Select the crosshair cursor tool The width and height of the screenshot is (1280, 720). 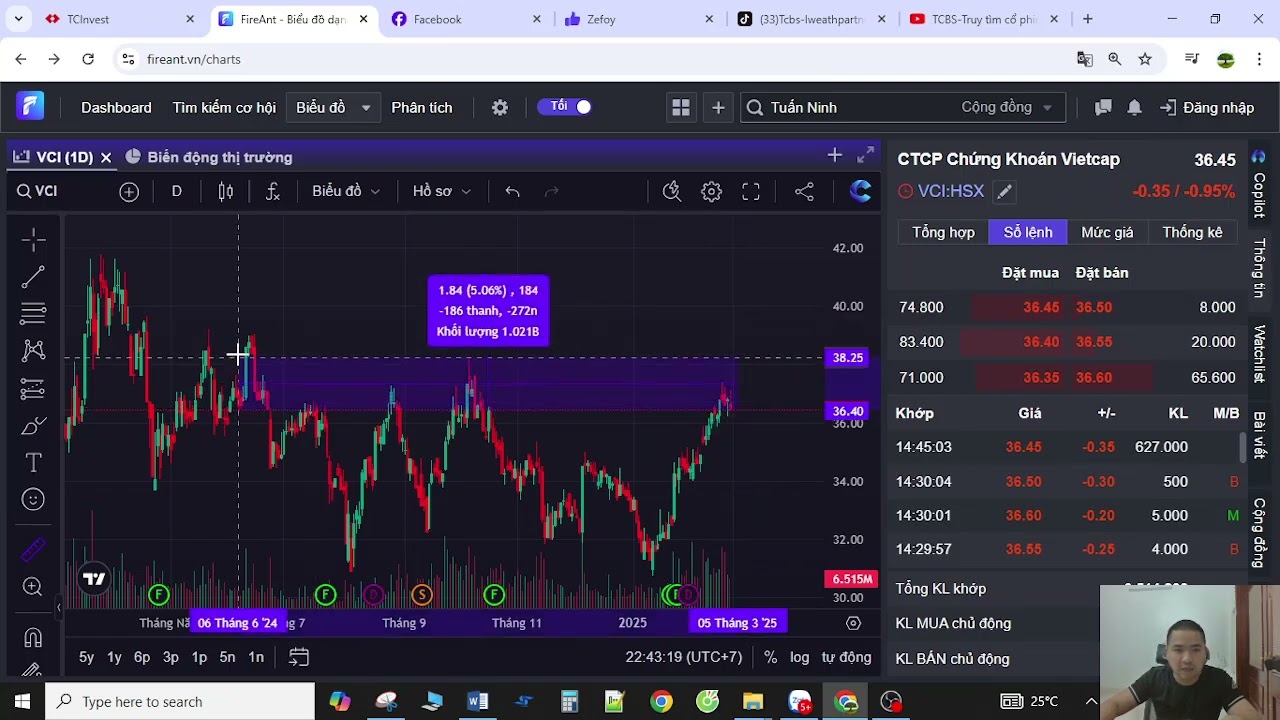point(33,239)
